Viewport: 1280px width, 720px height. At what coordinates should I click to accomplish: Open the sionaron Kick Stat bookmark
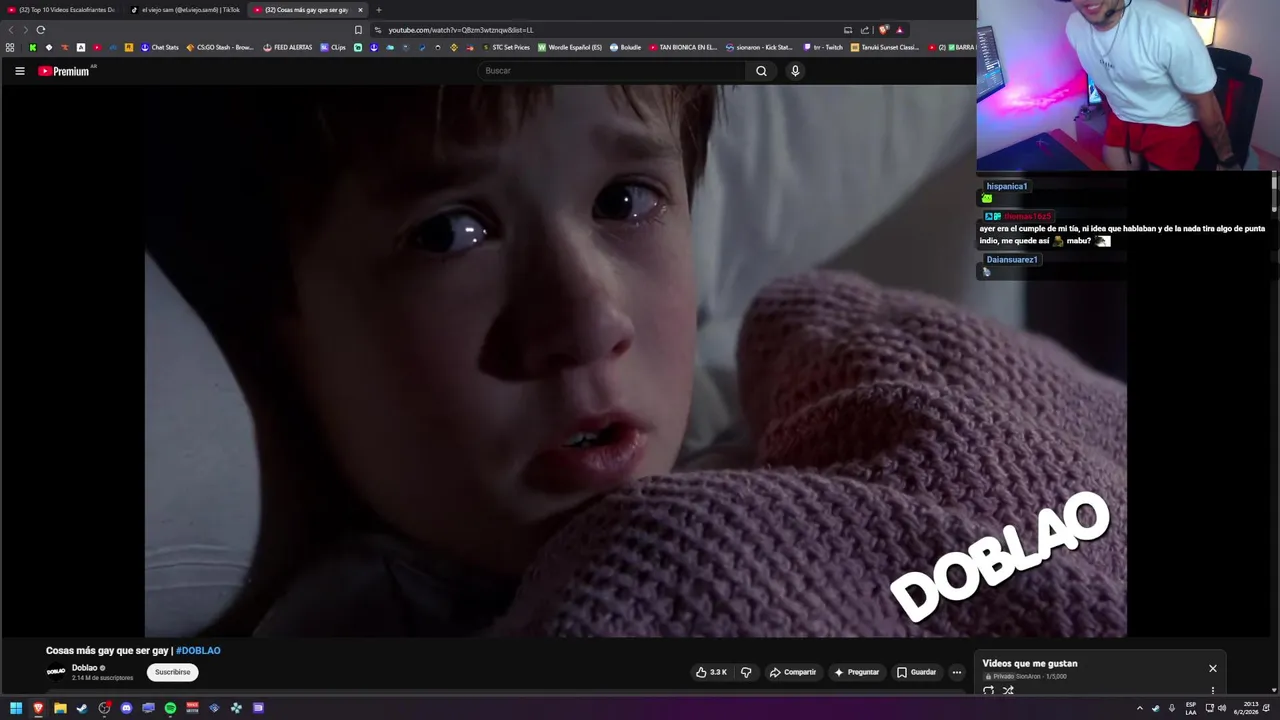pyautogui.click(x=759, y=47)
